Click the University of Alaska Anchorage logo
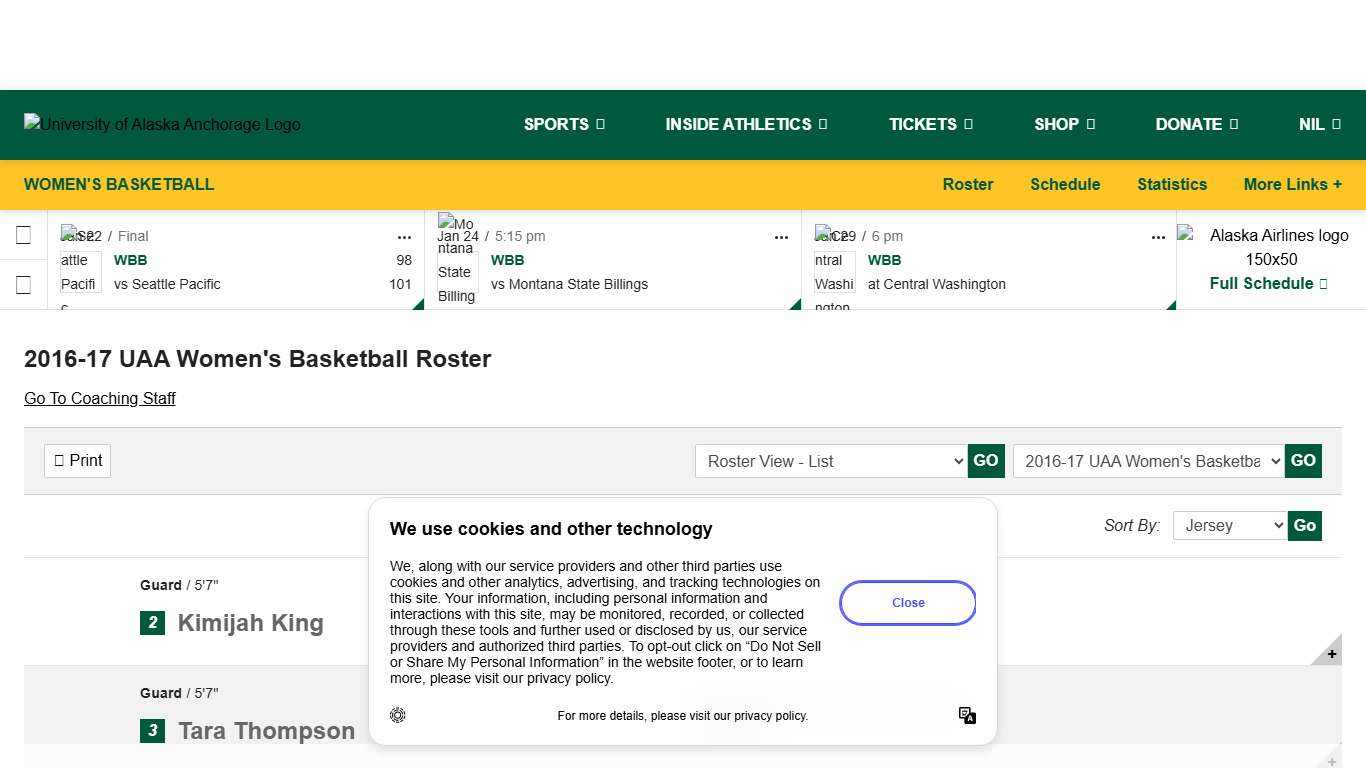This screenshot has height=768, width=1366. 161,124
